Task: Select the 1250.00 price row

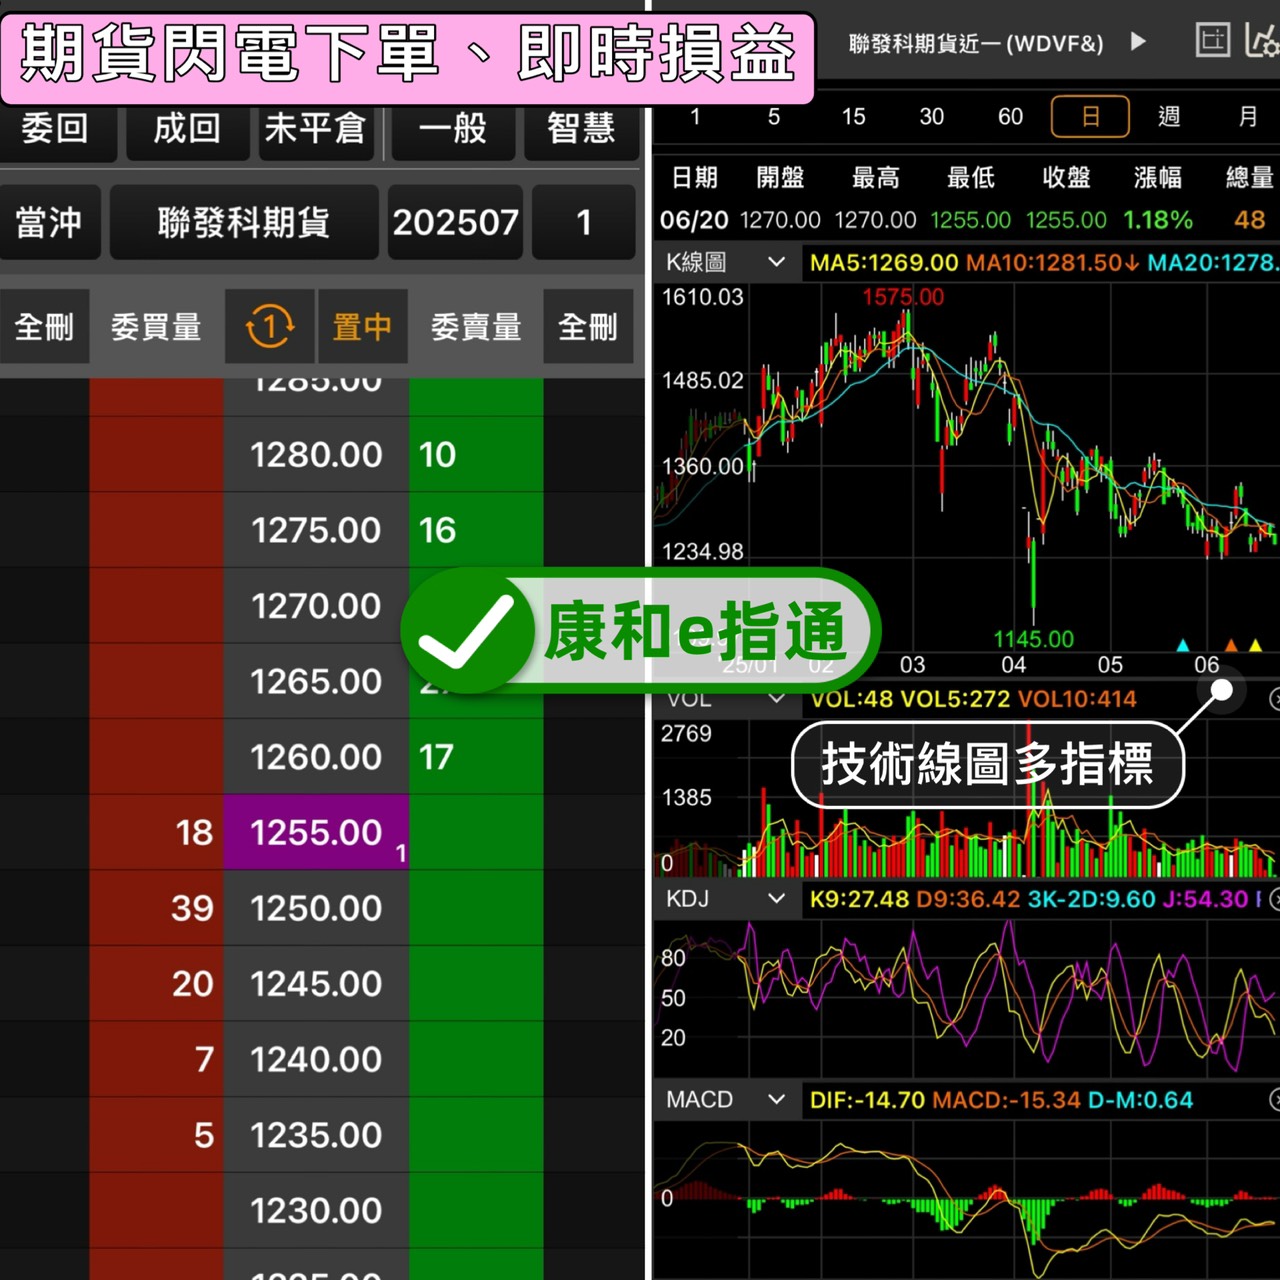Action: pos(316,909)
